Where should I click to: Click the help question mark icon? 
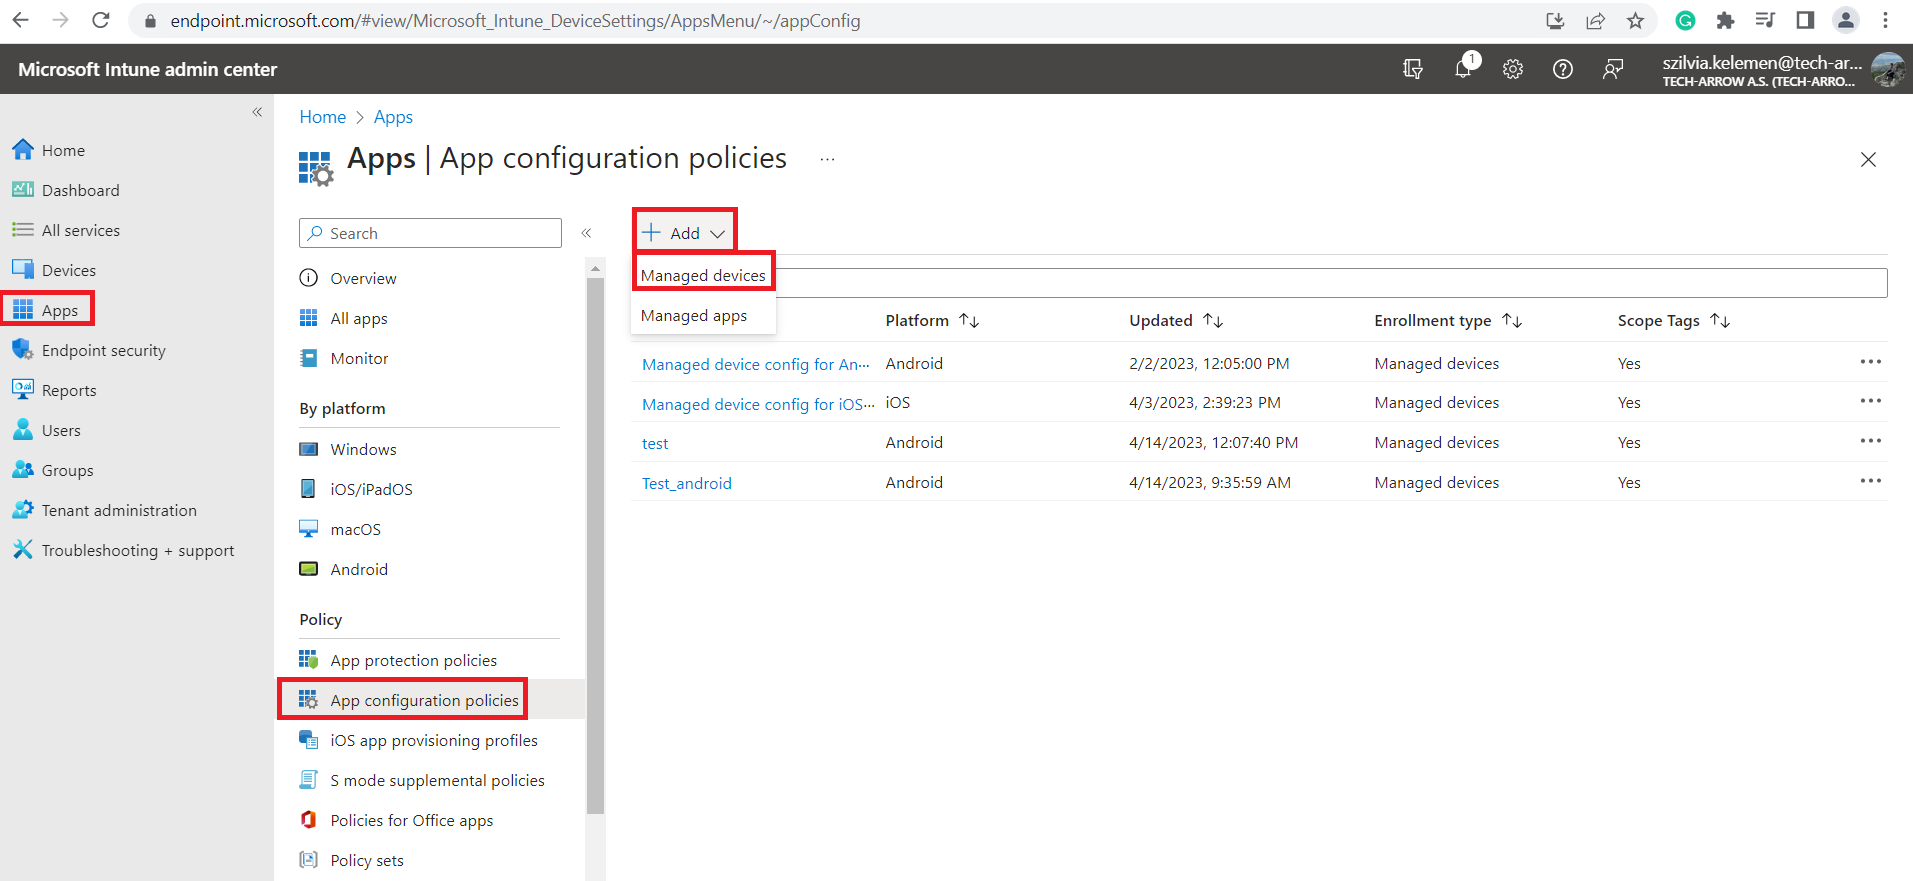coord(1562,69)
